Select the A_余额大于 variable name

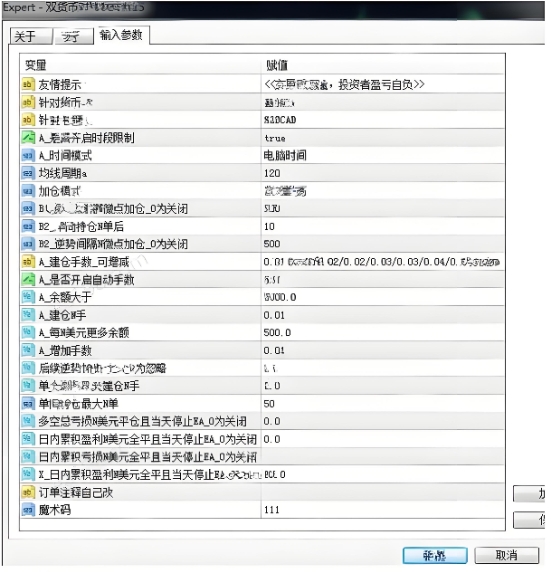click(65, 298)
